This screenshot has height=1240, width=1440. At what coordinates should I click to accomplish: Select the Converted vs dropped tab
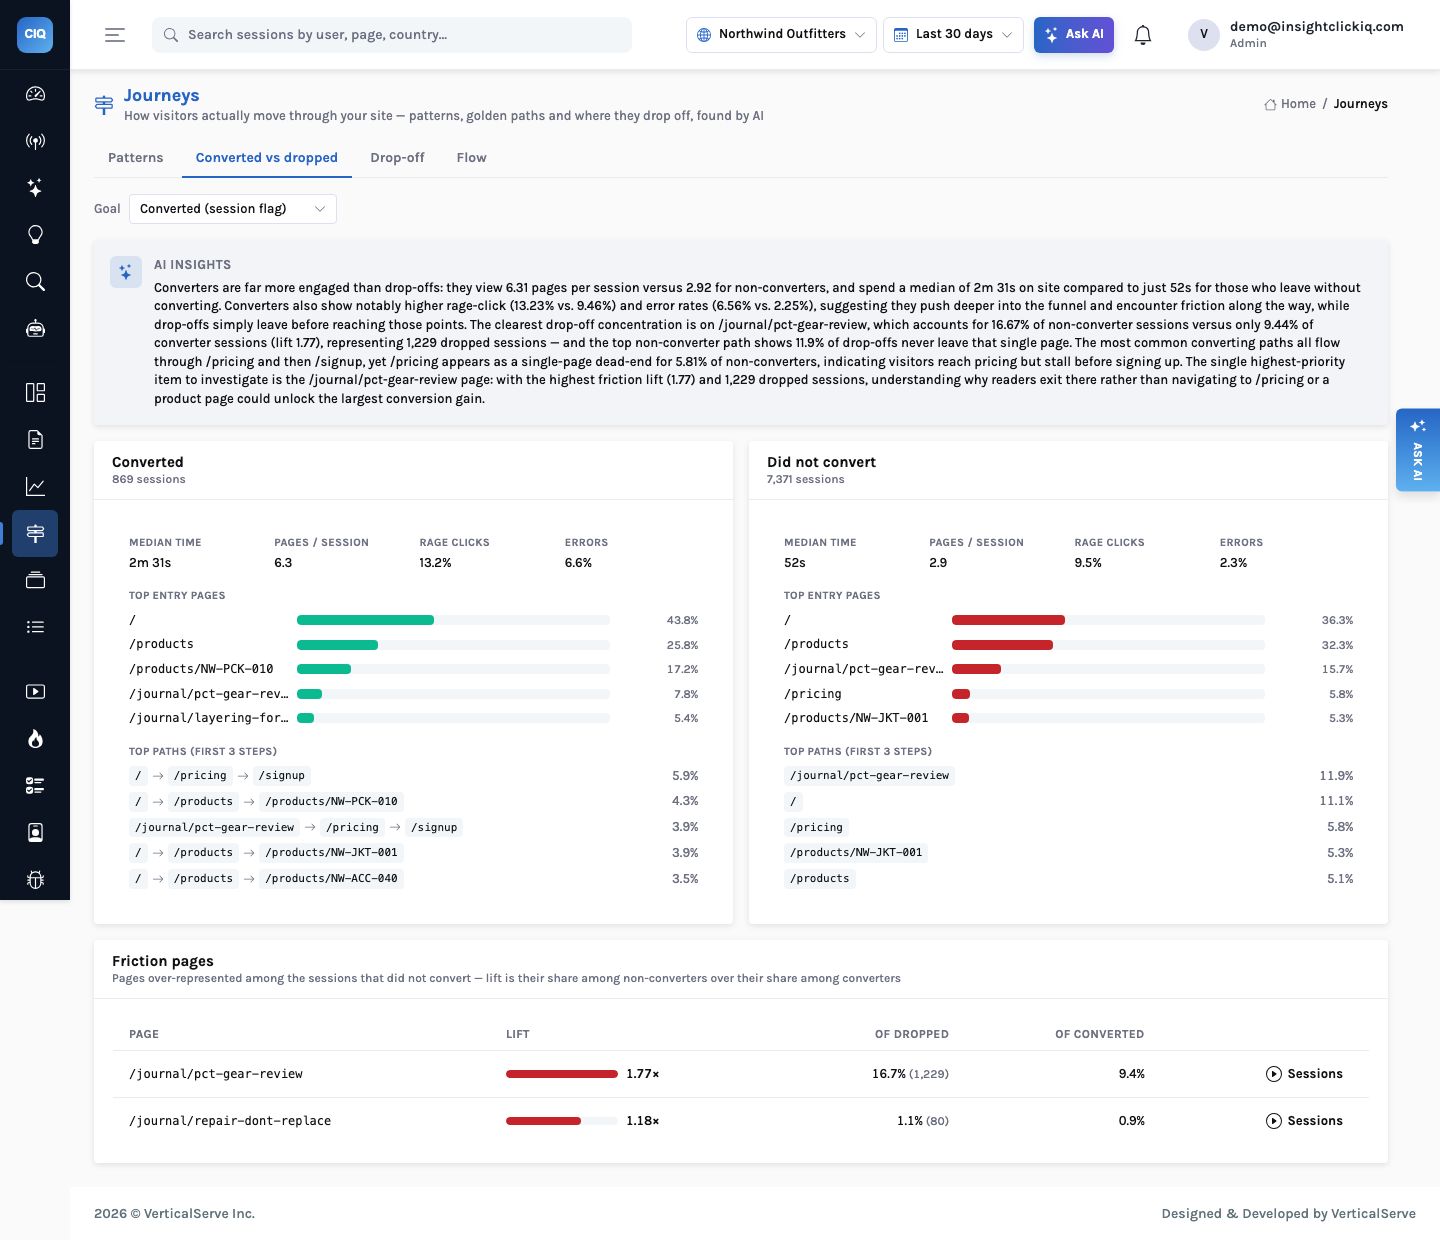pos(267,158)
